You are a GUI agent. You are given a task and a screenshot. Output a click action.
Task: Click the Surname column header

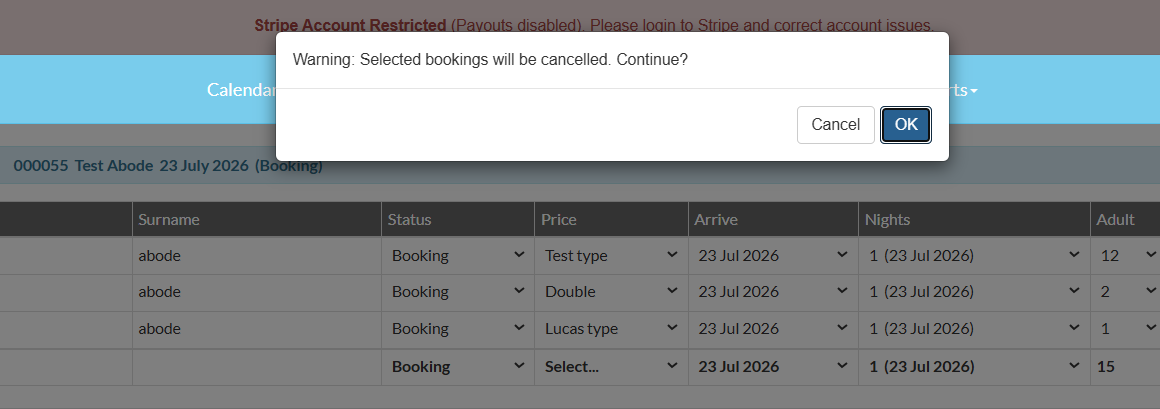(x=169, y=220)
